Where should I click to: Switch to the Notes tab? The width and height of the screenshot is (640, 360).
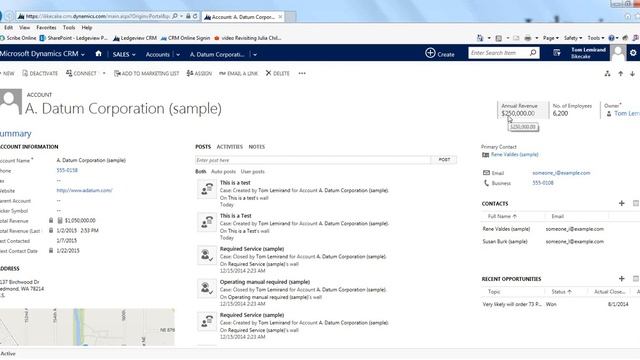click(x=257, y=147)
